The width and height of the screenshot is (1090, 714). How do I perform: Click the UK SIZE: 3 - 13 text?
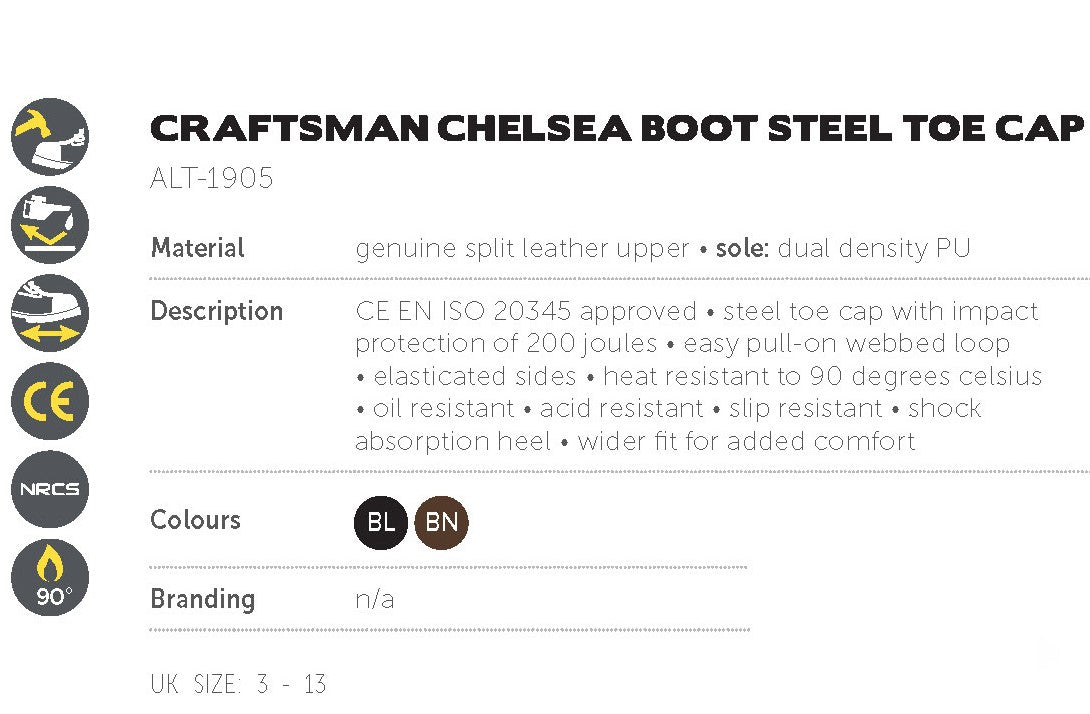pos(238,685)
